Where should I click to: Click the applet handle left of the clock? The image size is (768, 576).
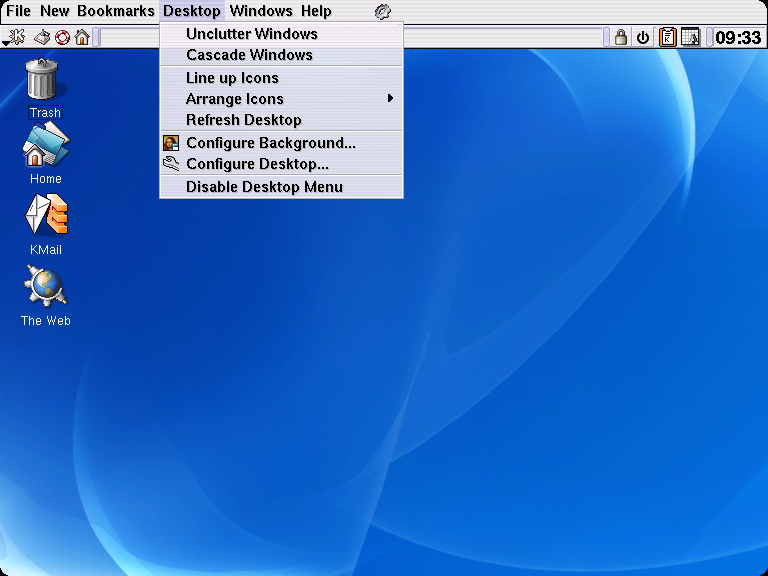[x=709, y=37]
